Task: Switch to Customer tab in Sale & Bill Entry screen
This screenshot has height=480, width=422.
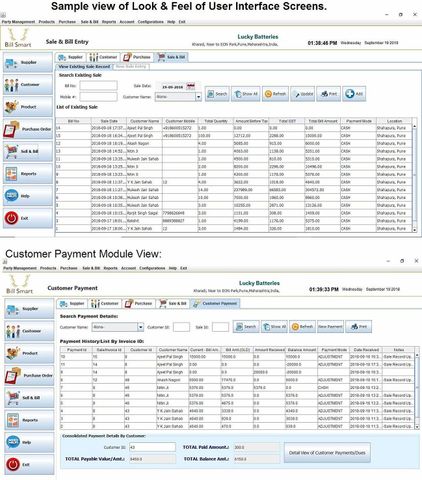Action: (x=104, y=57)
